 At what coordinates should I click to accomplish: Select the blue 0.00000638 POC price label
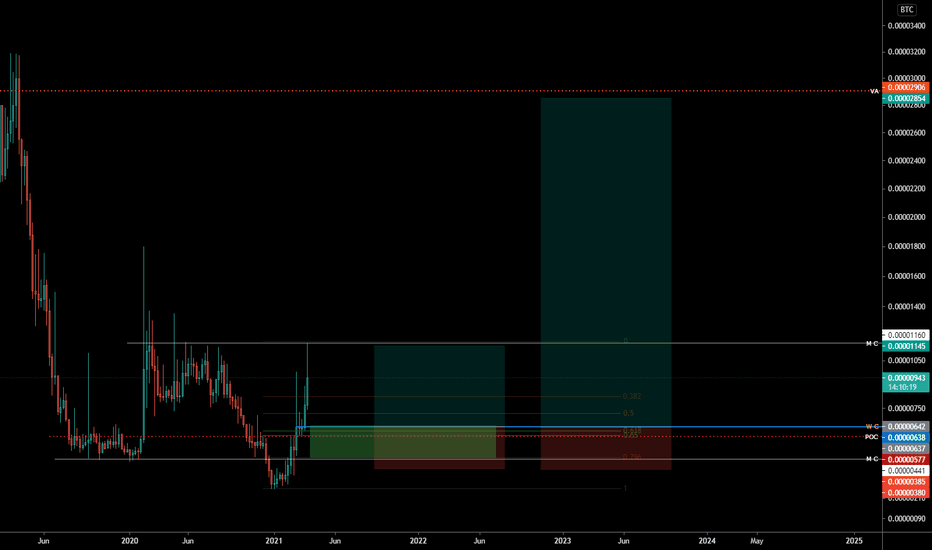[906, 438]
